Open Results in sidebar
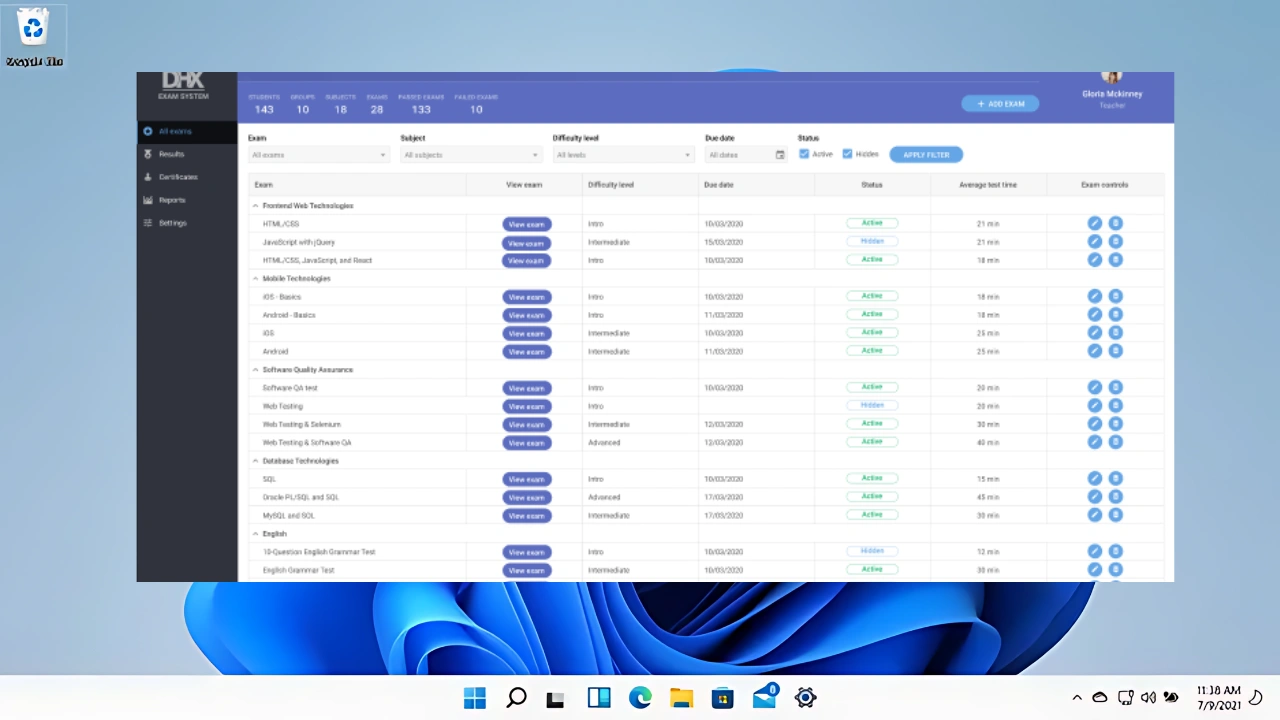 click(x=187, y=154)
